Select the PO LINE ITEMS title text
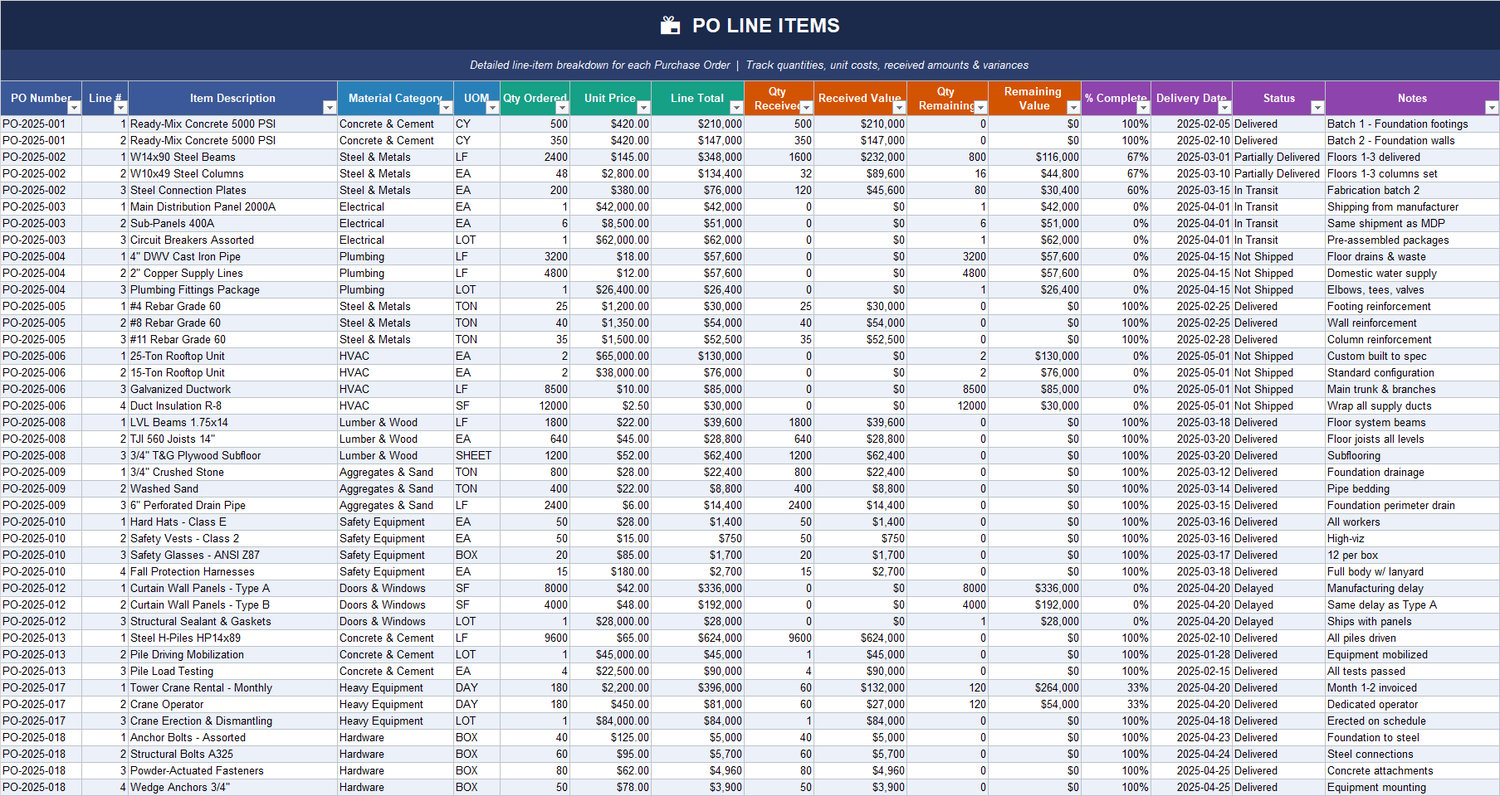 [x=766, y=26]
